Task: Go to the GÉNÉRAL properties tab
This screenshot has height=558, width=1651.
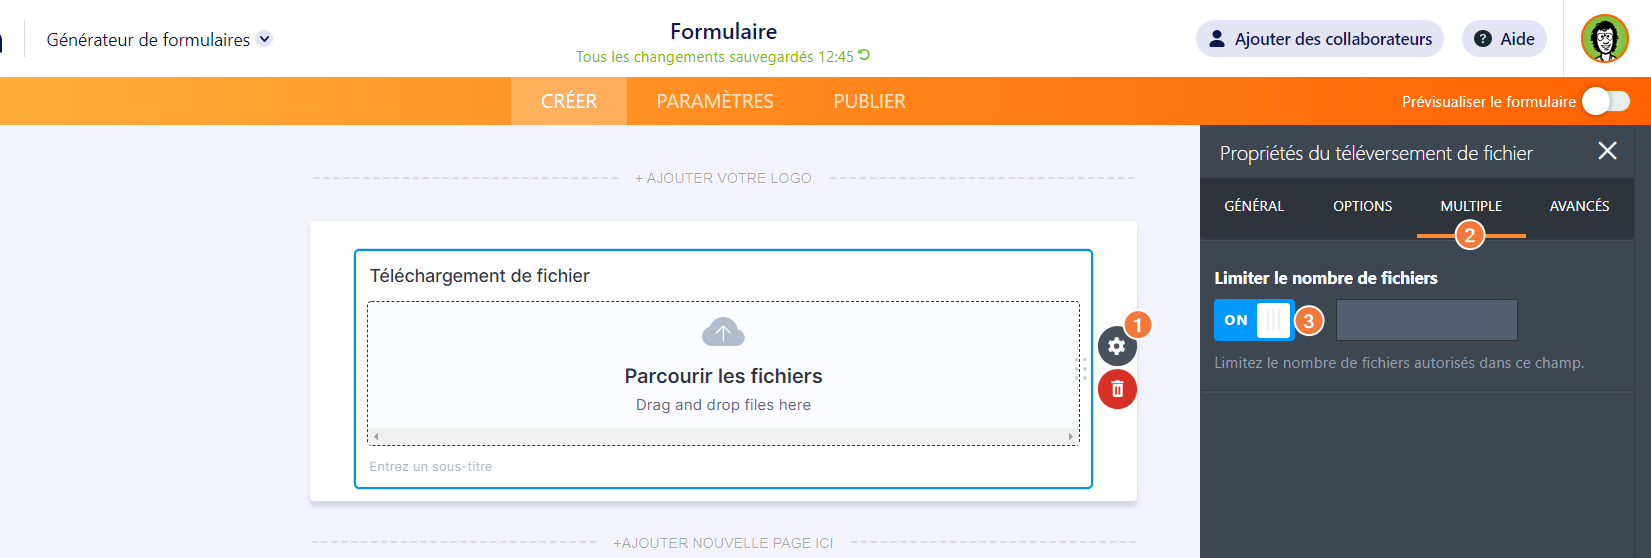Action: tap(1254, 206)
